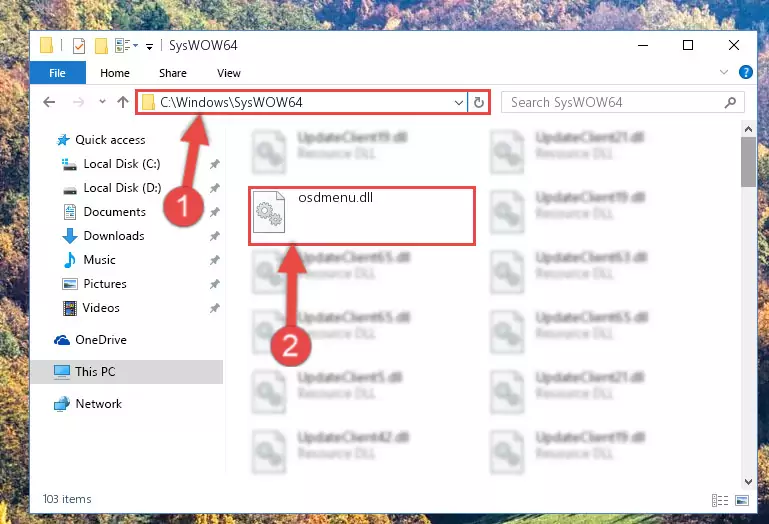Select the osdmenu.dll file icon
This screenshot has width=769, height=524.
tap(269, 212)
